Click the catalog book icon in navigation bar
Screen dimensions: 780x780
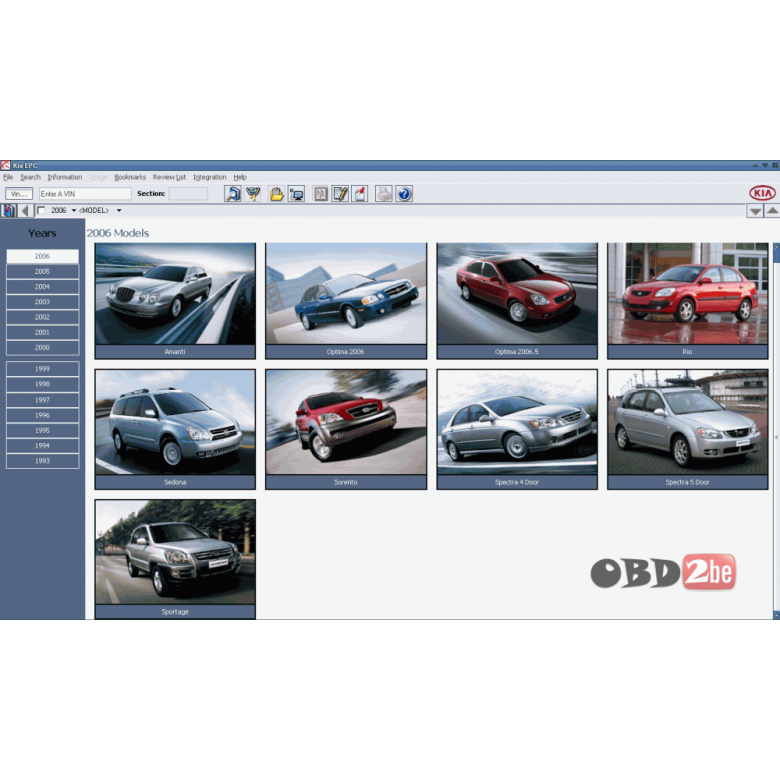tap(8, 210)
